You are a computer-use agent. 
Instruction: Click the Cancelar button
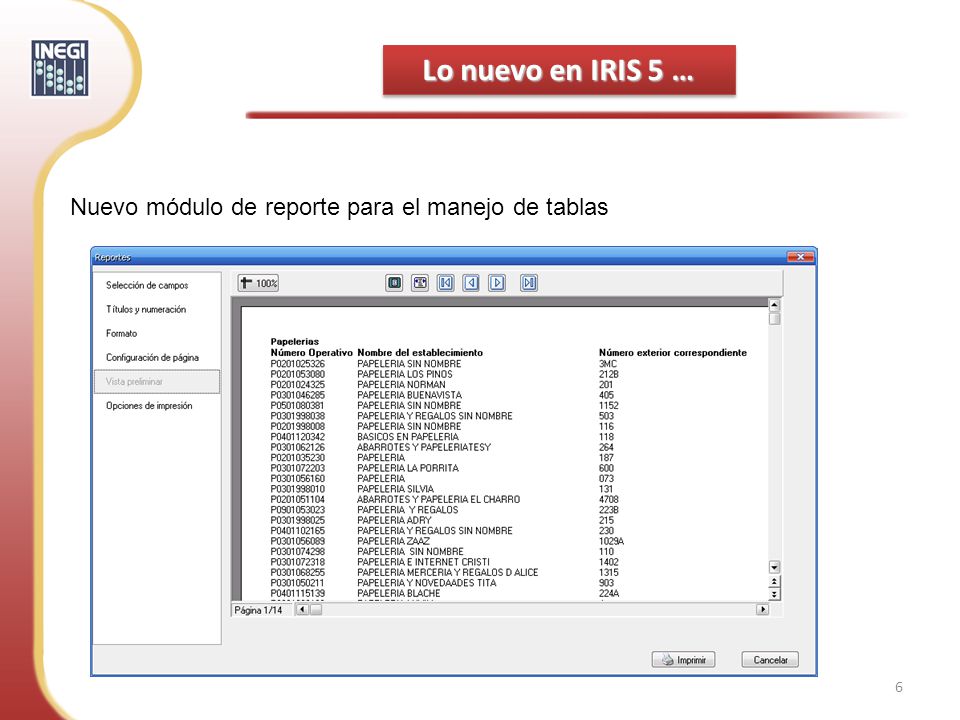click(x=770, y=660)
